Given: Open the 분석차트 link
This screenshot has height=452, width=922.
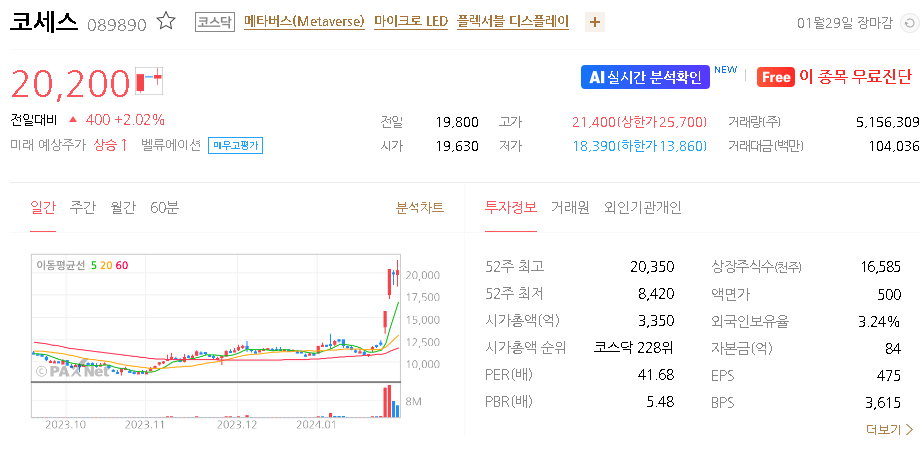Looking at the screenshot, I should click(x=420, y=207).
